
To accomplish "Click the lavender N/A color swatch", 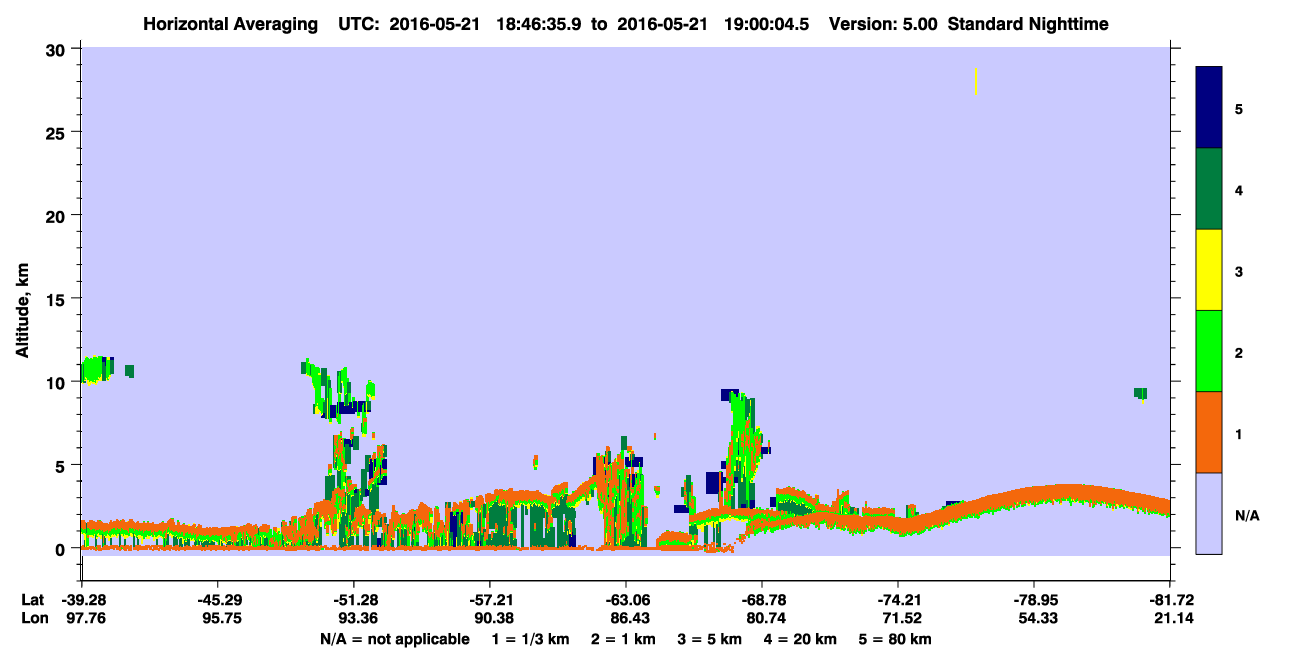I will 1209,513.
